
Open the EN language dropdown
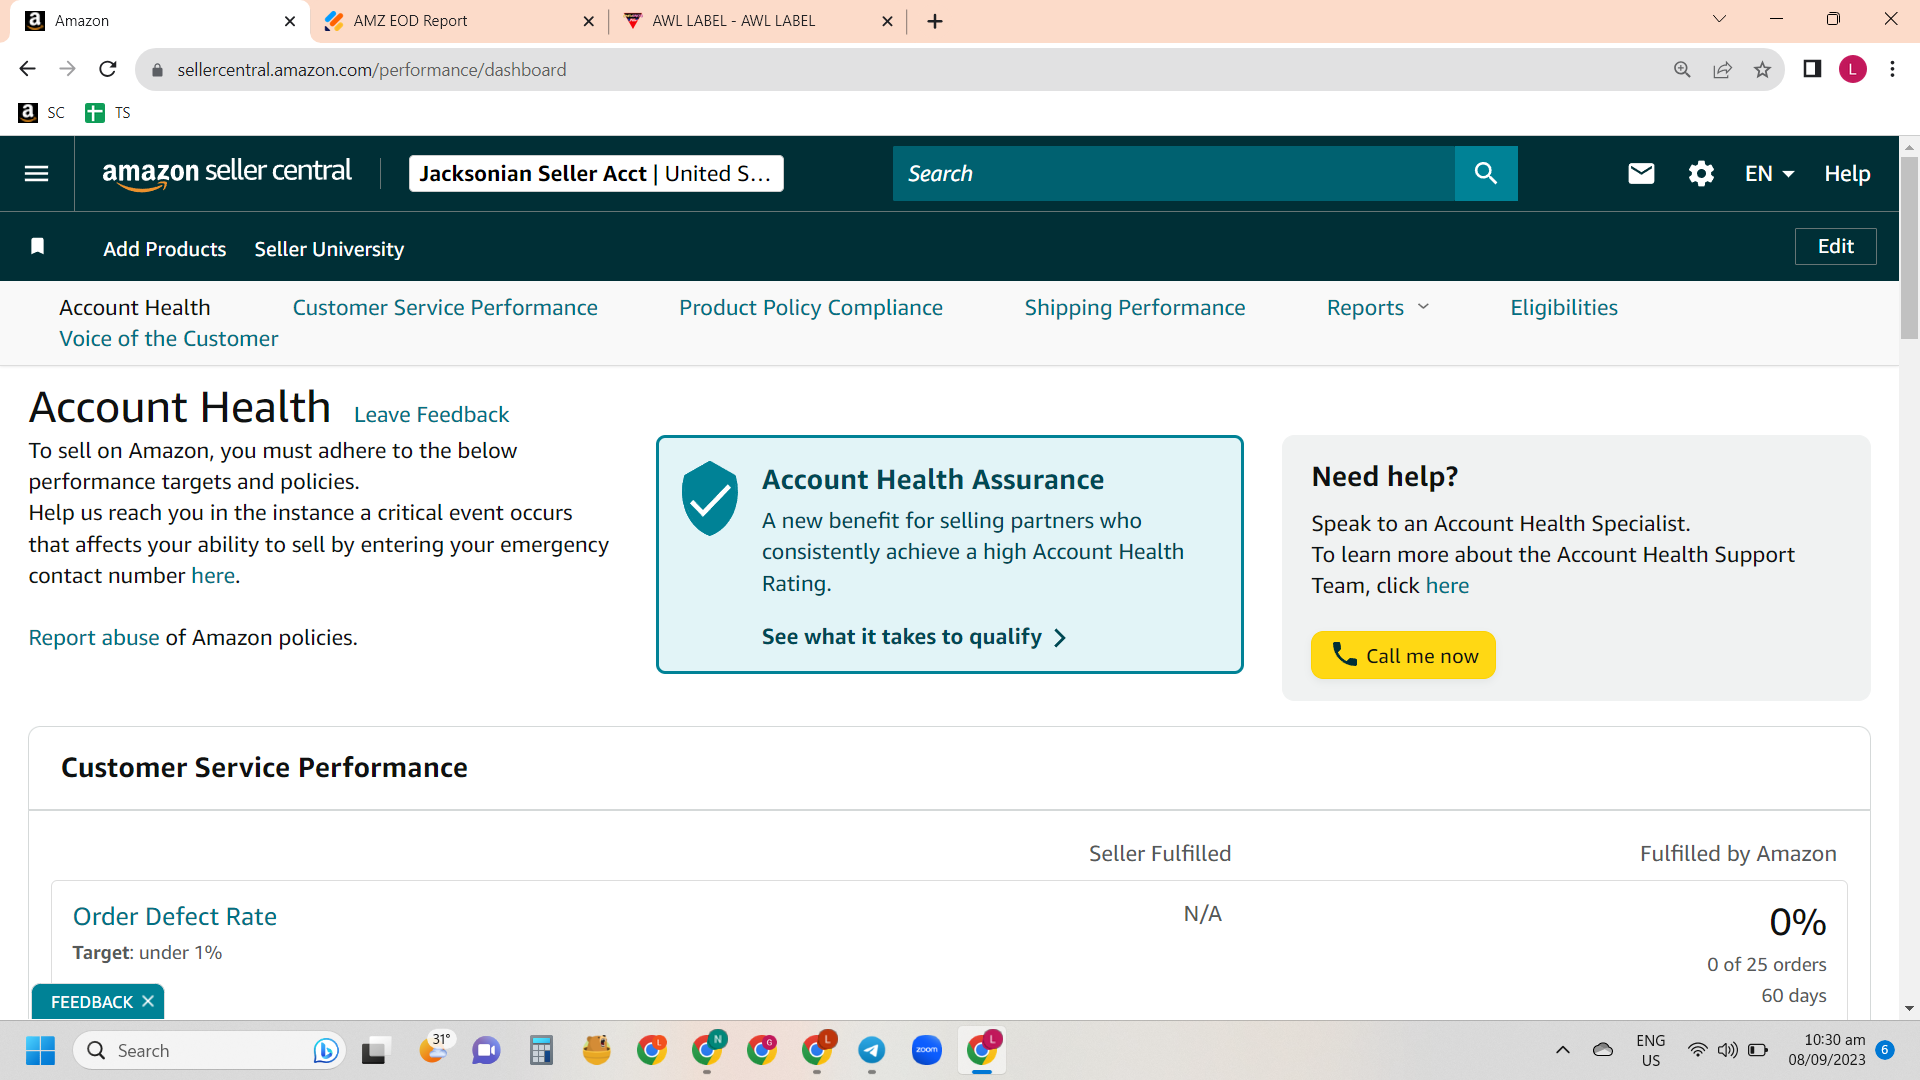(x=1769, y=174)
